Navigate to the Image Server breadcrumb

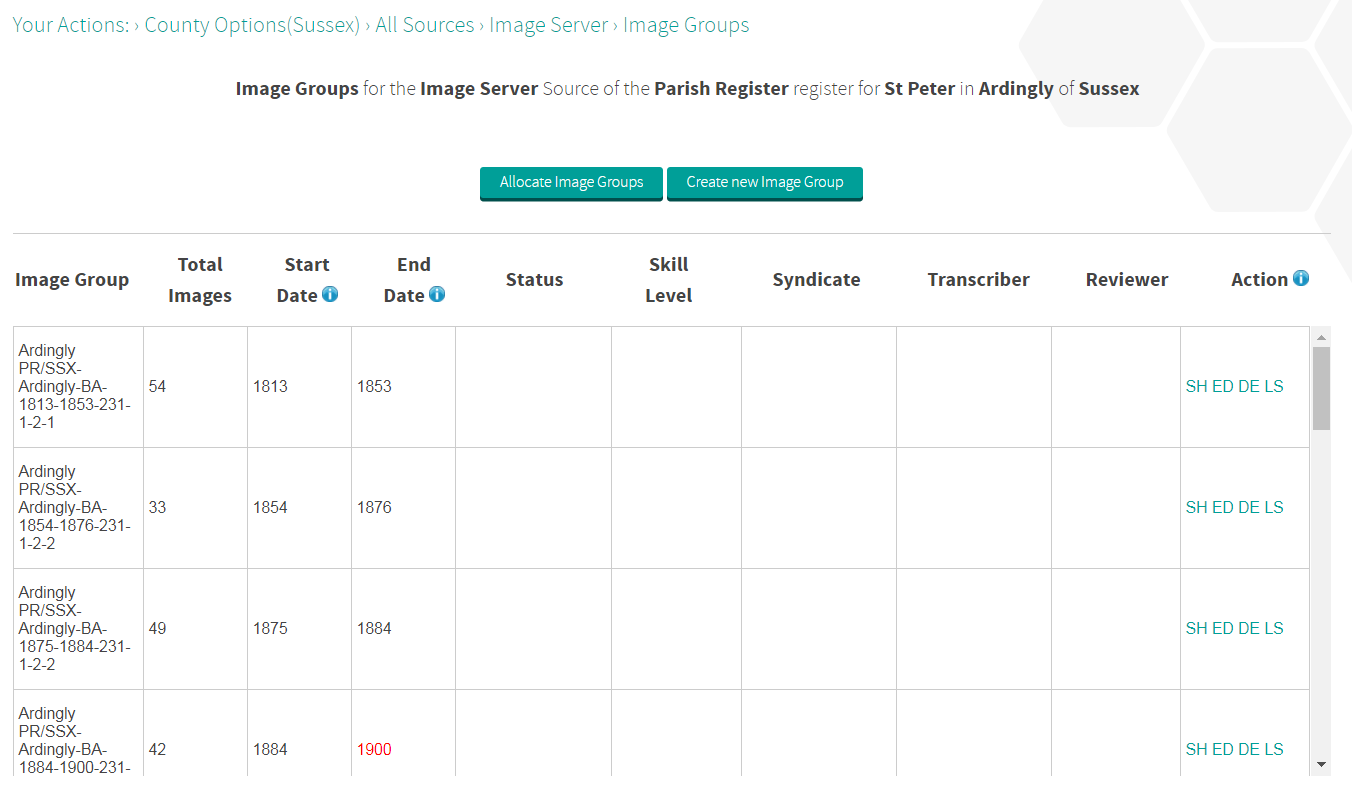coord(548,25)
